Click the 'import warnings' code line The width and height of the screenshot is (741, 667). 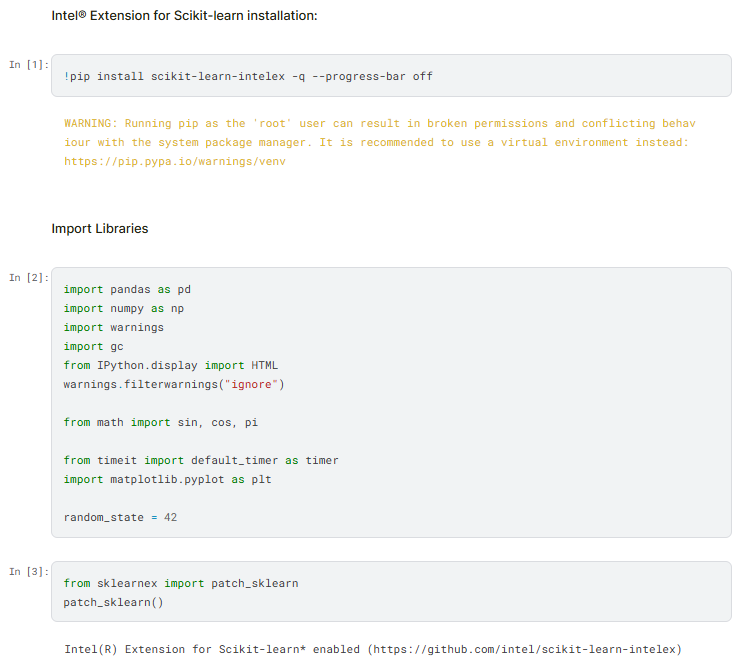coord(114,327)
